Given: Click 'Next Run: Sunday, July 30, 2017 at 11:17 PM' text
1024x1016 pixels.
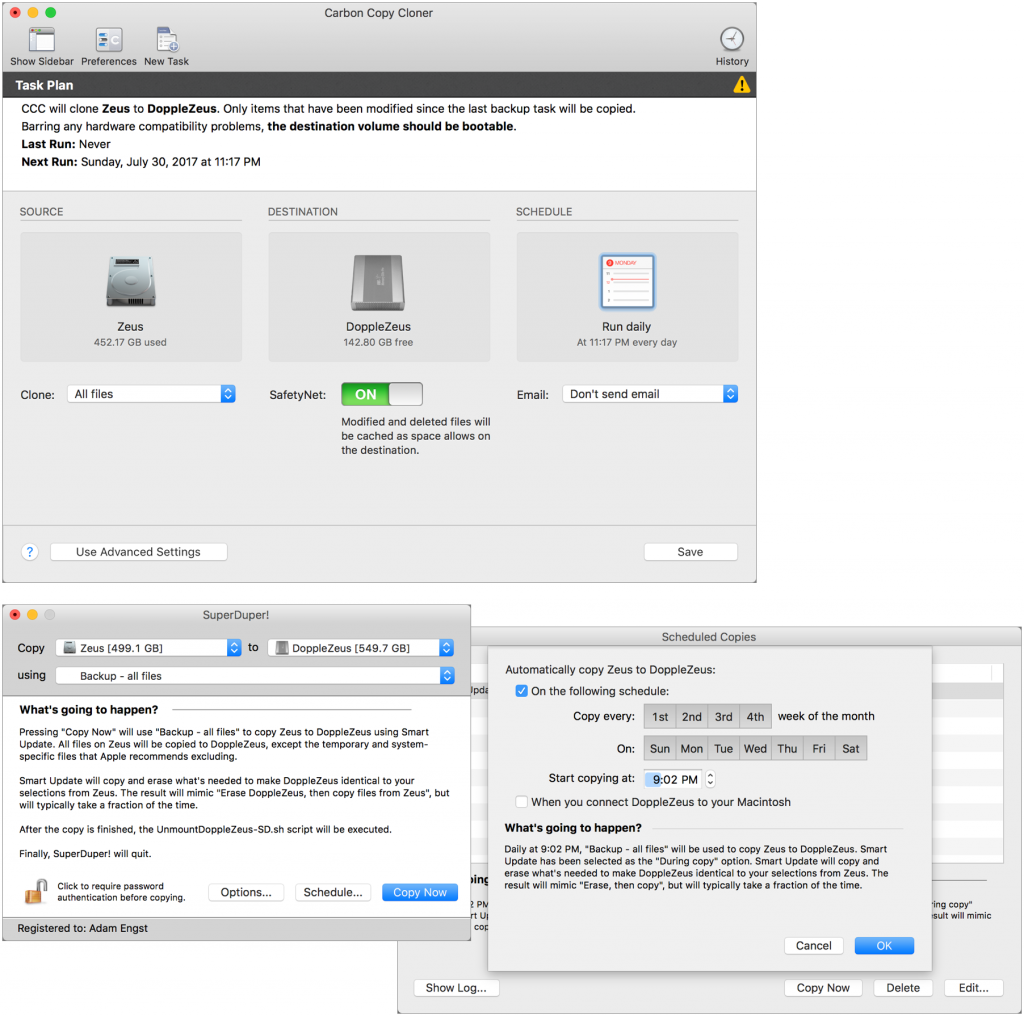Looking at the screenshot, I should coord(141,161).
